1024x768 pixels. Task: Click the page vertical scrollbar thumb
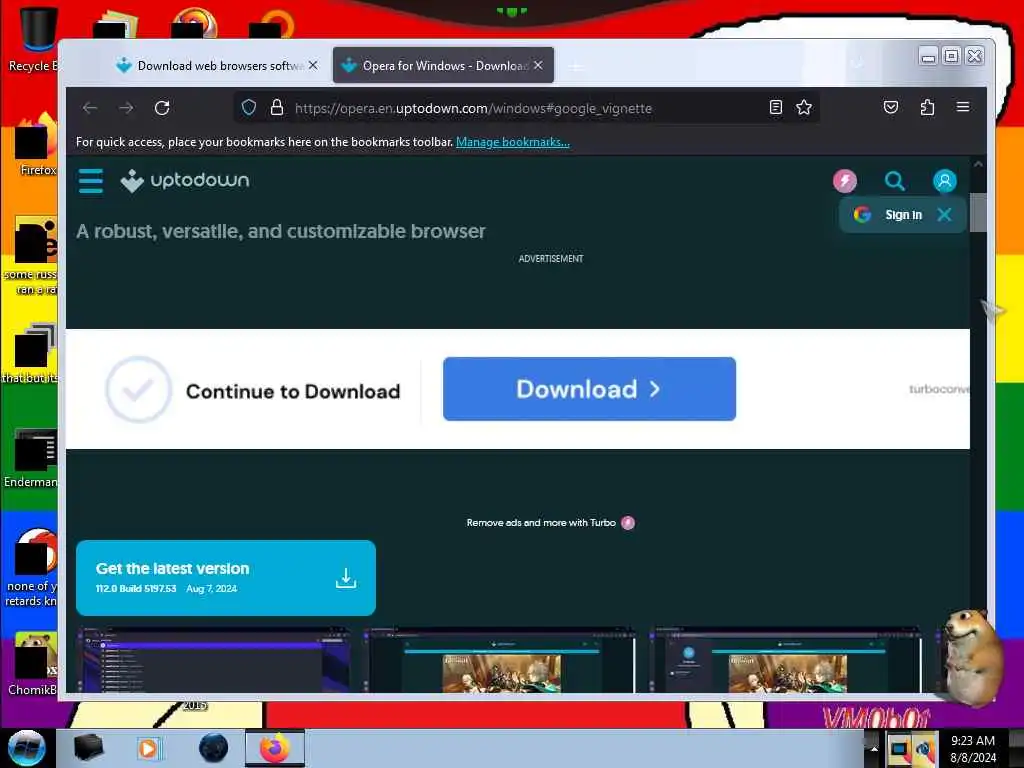tap(978, 212)
